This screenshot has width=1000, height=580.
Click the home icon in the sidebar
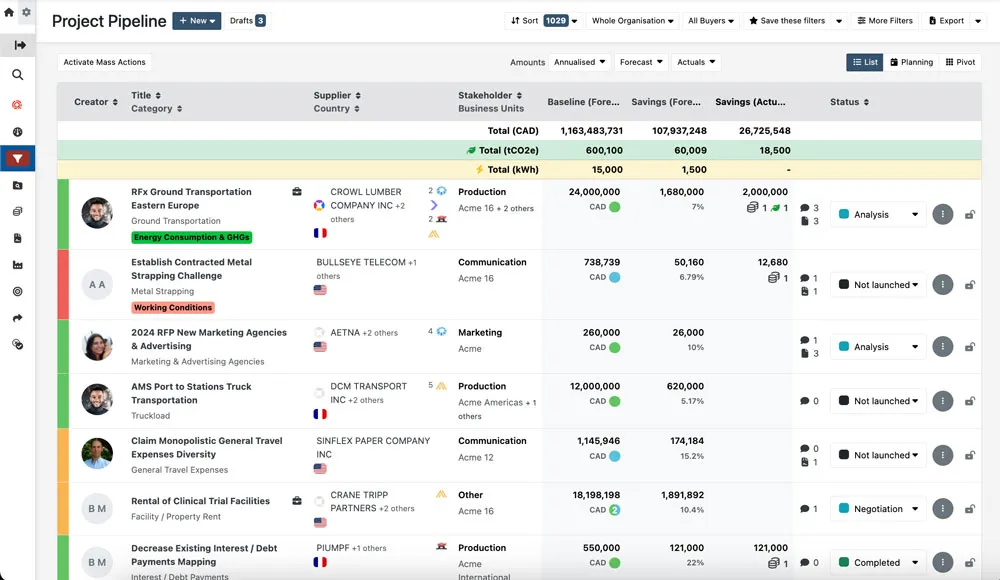pos(10,12)
